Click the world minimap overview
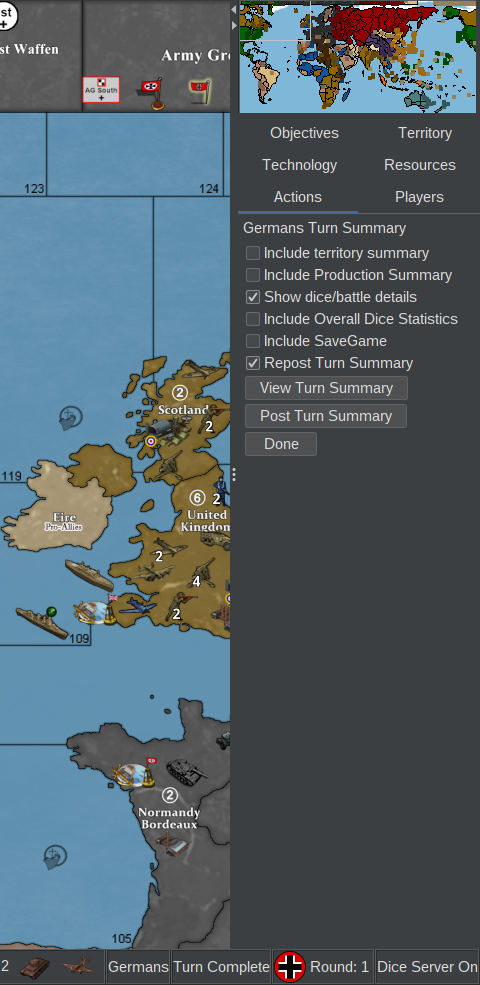This screenshot has width=480, height=985. tap(358, 57)
